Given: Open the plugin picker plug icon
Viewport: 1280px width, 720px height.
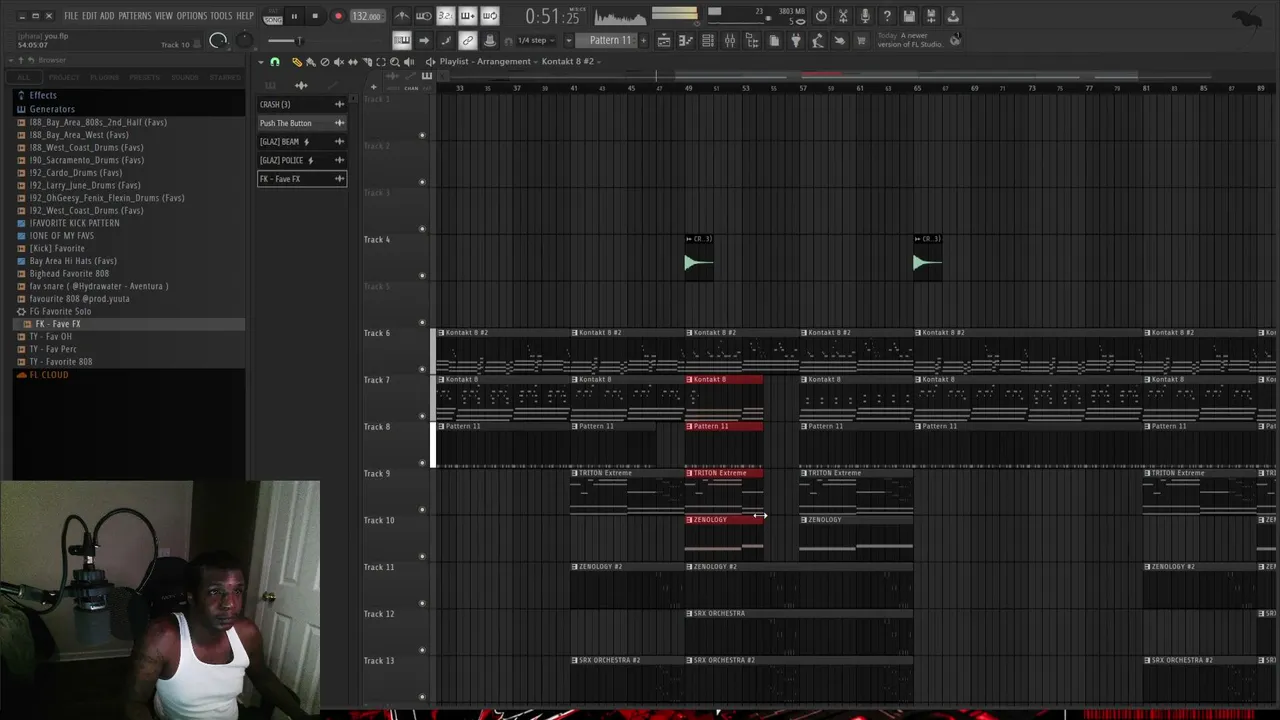Looking at the screenshot, I should pos(796,40).
